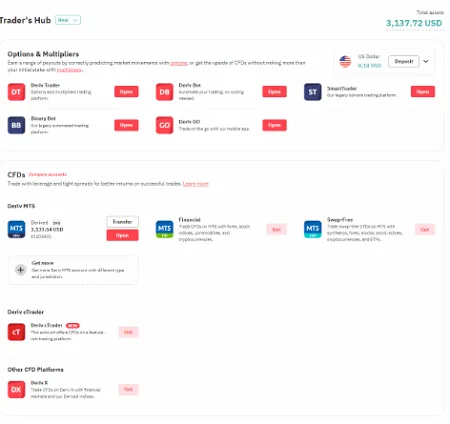Click the Deposit button
The image size is (450, 424).
coord(404,61)
